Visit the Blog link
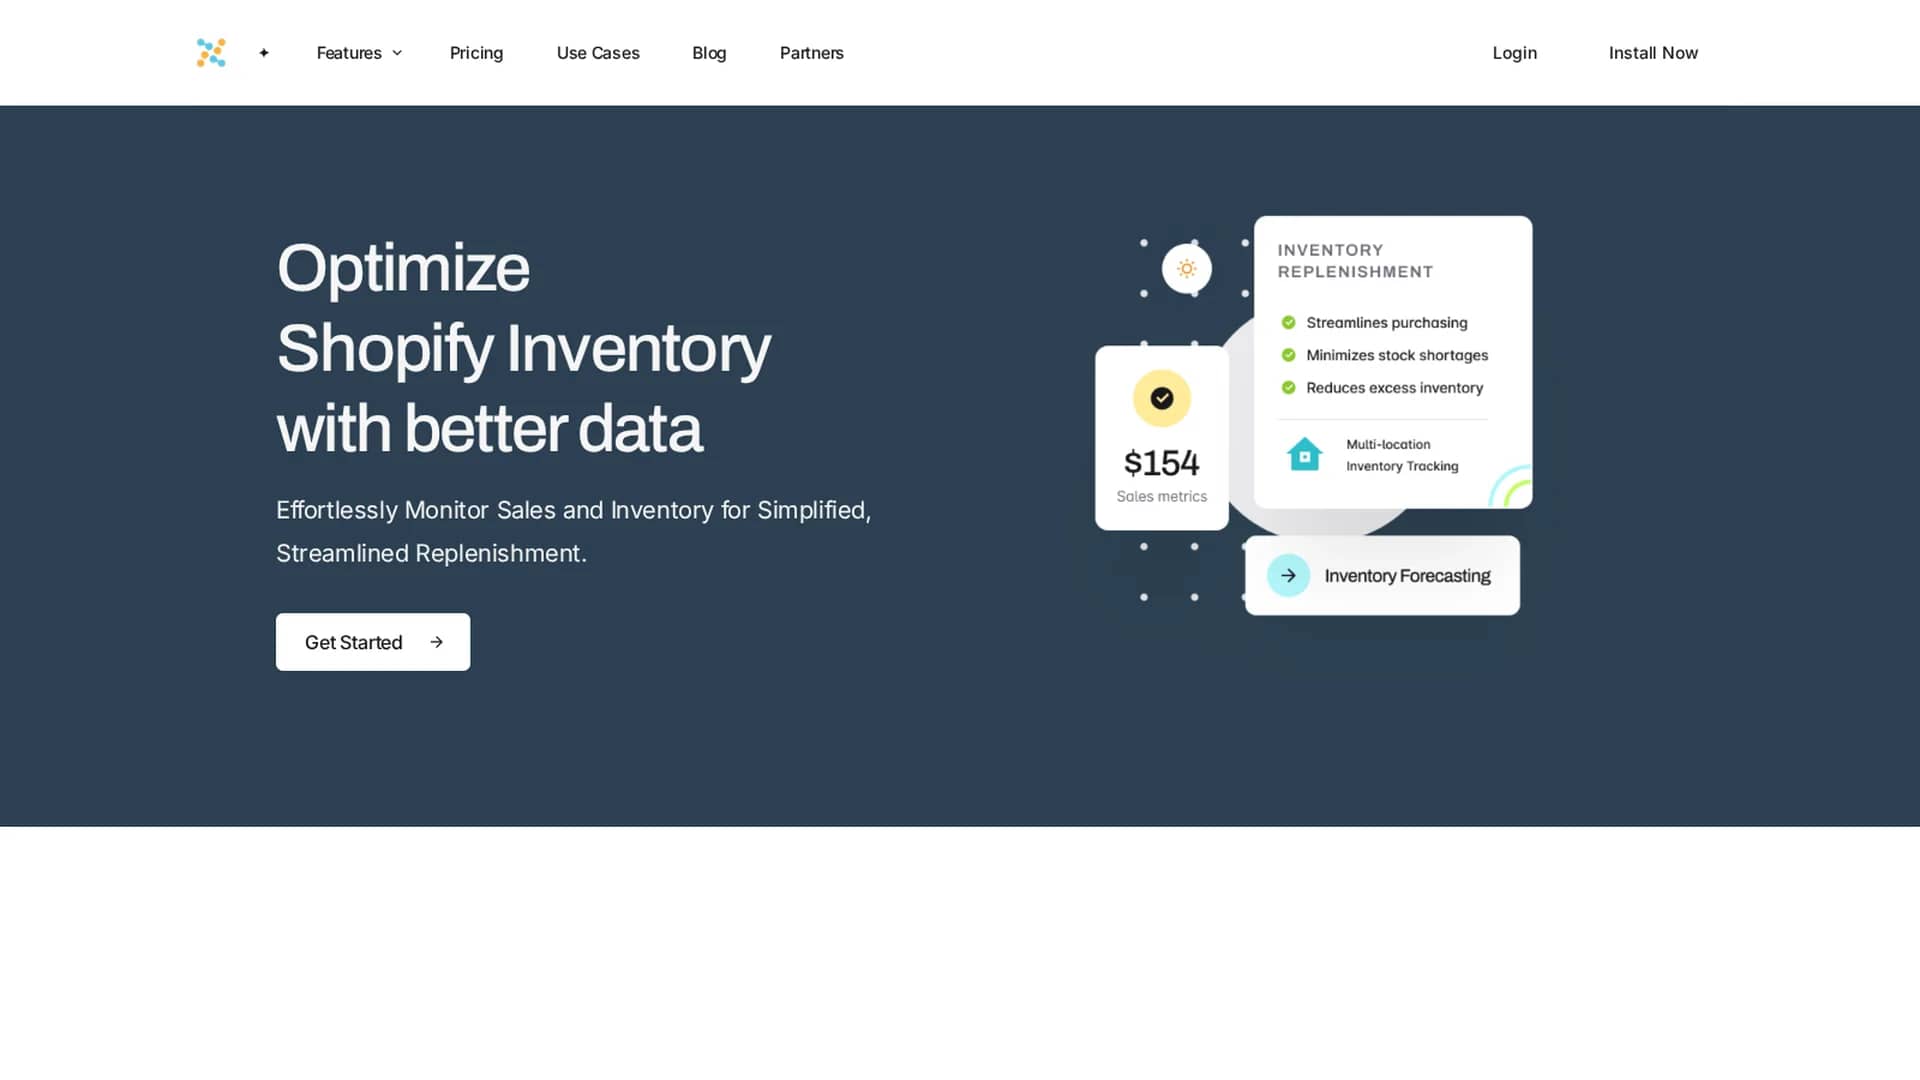This screenshot has width=1920, height=1080. (x=709, y=53)
